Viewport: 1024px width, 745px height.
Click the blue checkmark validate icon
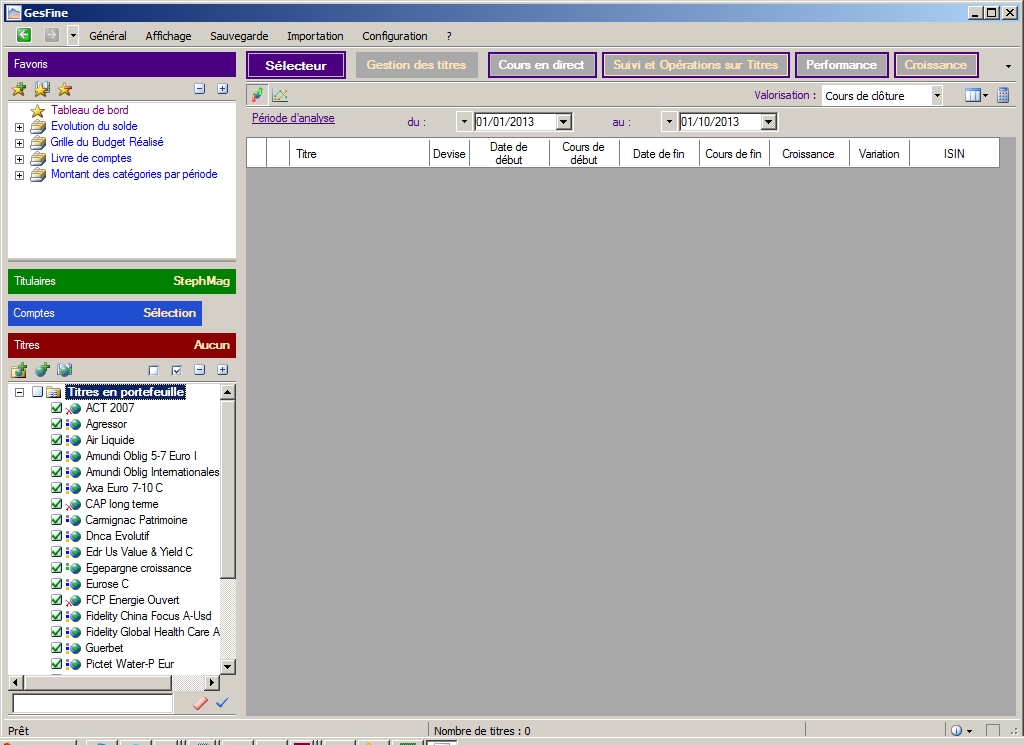(x=222, y=703)
